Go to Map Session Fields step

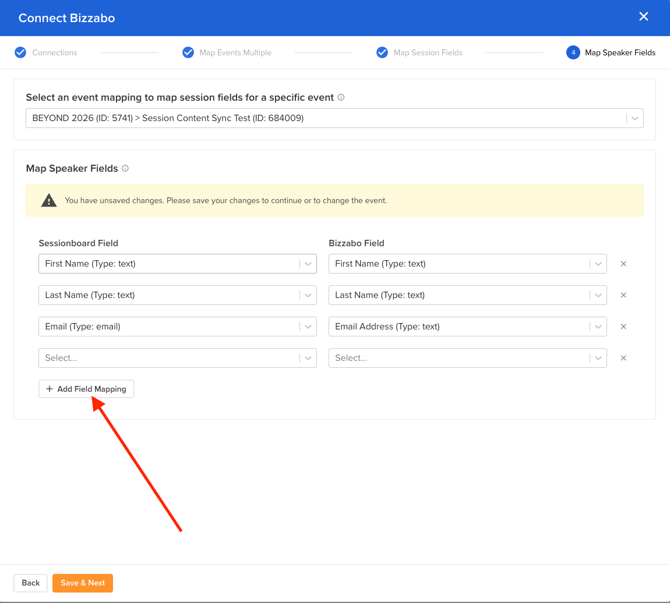point(427,52)
